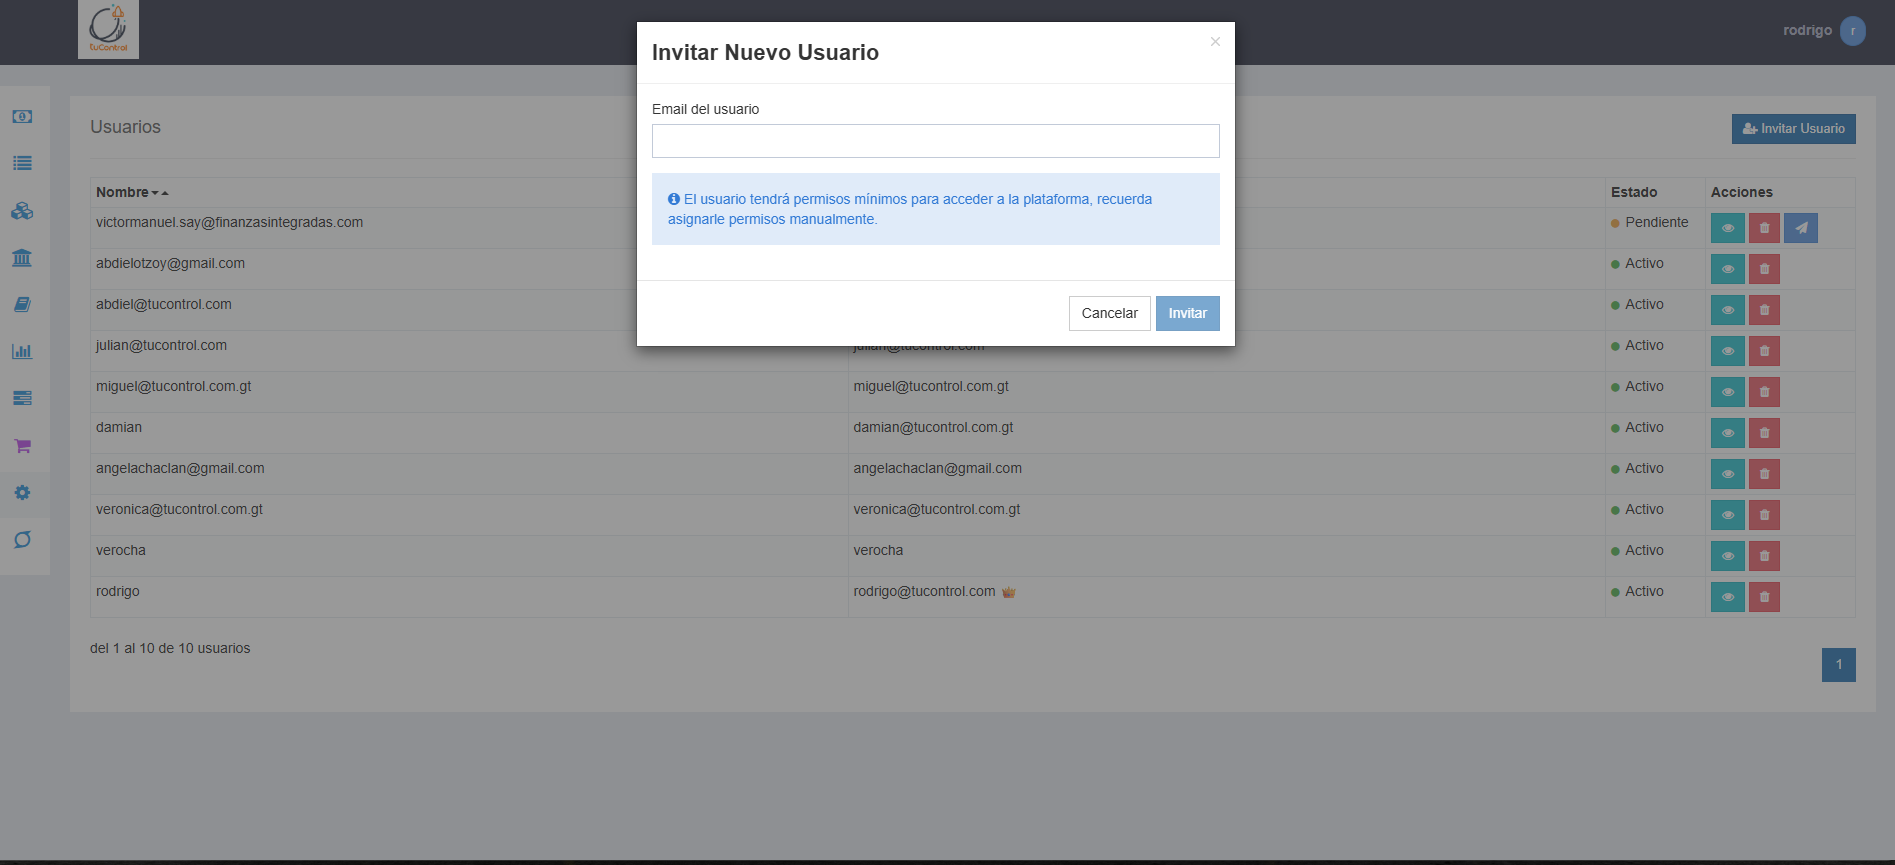
Task: Select the miguel@tucontrol.com.gt email cell
Action: (931, 386)
